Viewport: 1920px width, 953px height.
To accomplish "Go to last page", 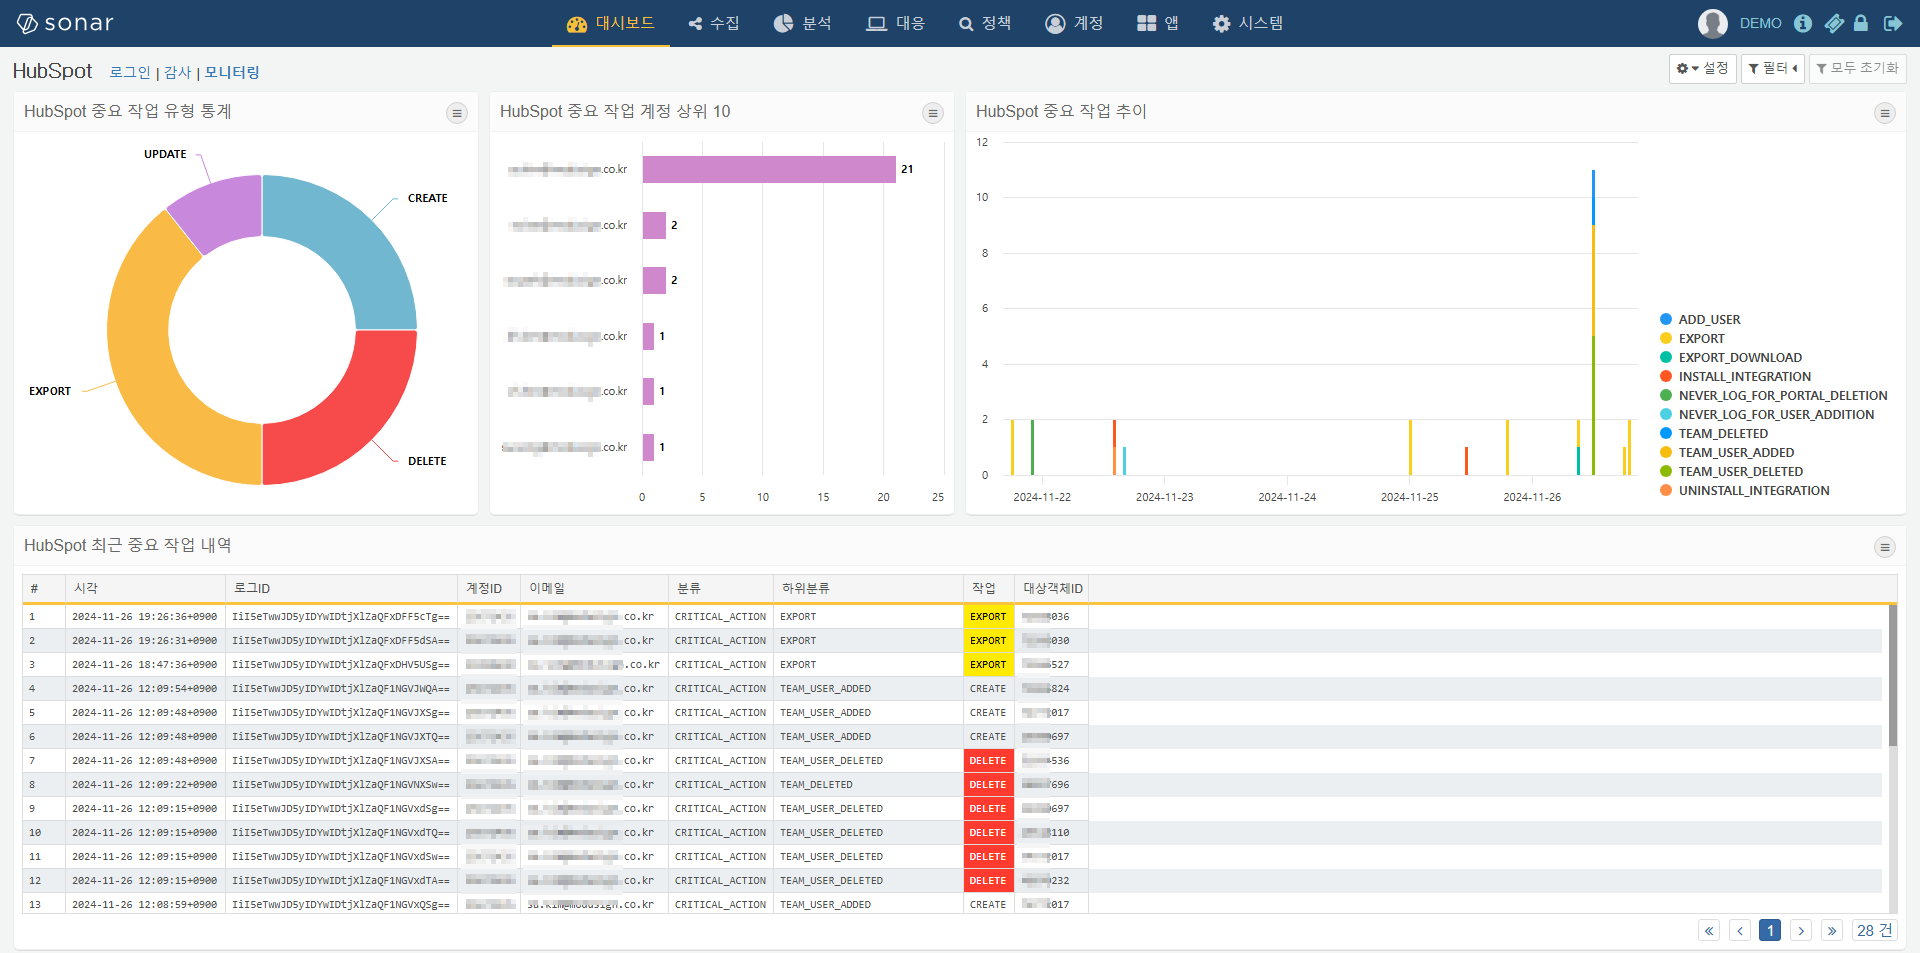I will tap(1832, 930).
